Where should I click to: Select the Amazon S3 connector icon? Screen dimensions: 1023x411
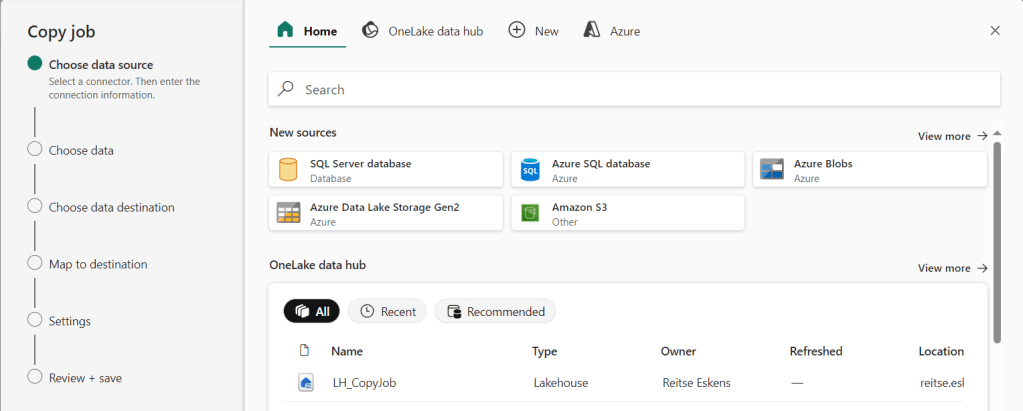click(x=530, y=213)
